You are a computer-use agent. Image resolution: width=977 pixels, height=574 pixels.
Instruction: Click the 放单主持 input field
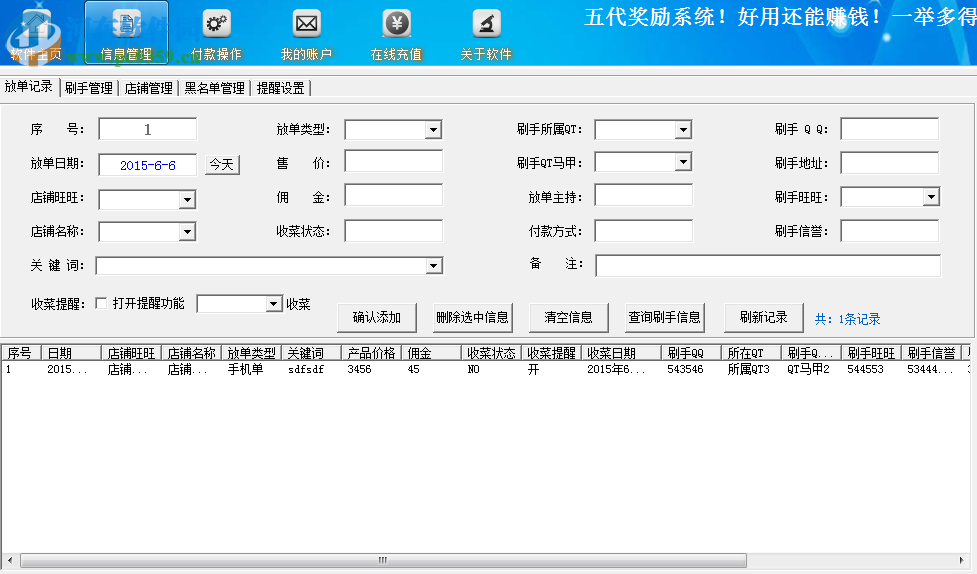pyautogui.click(x=643, y=195)
